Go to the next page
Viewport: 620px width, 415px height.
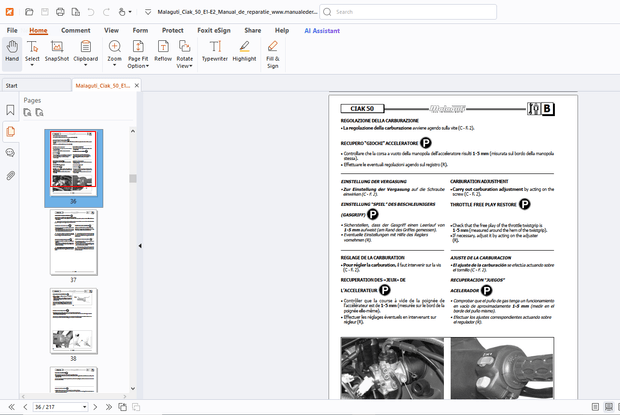pos(95,407)
